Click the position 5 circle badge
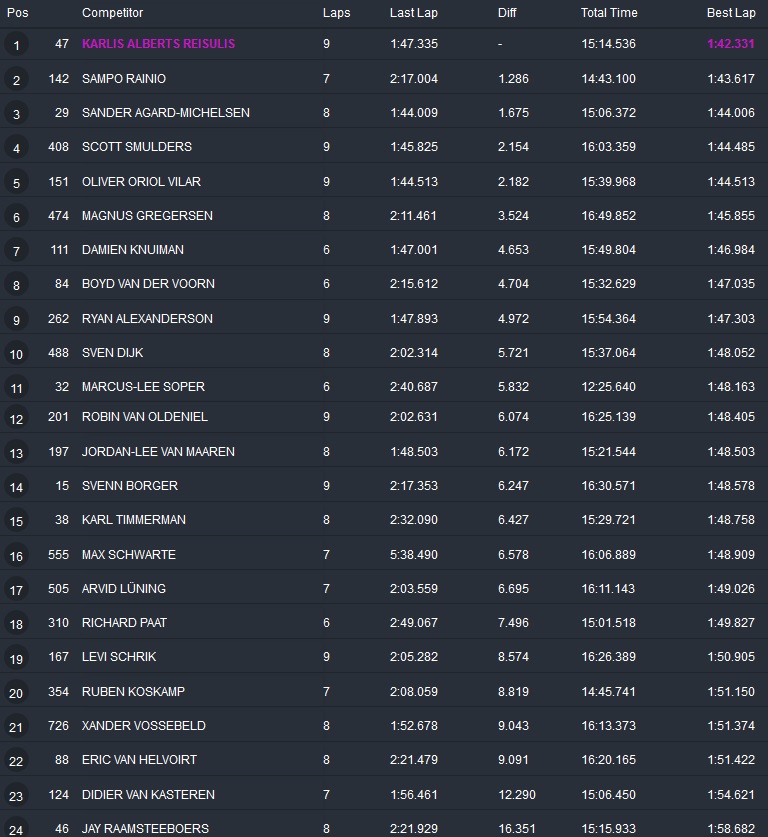 [x=16, y=183]
